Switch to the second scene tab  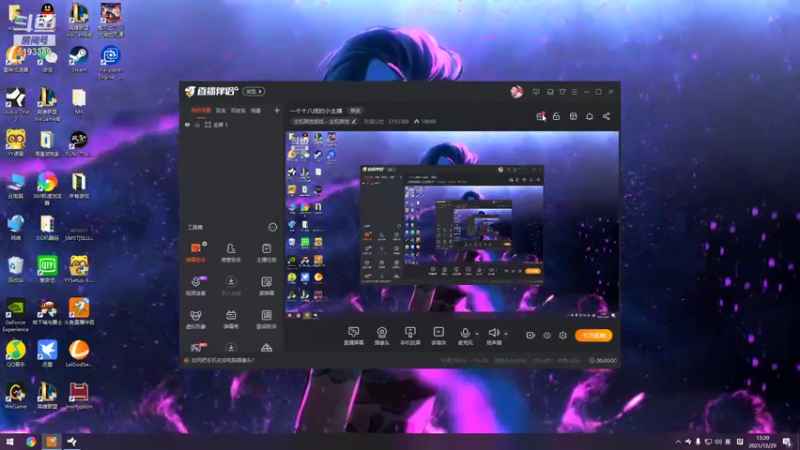coord(220,110)
